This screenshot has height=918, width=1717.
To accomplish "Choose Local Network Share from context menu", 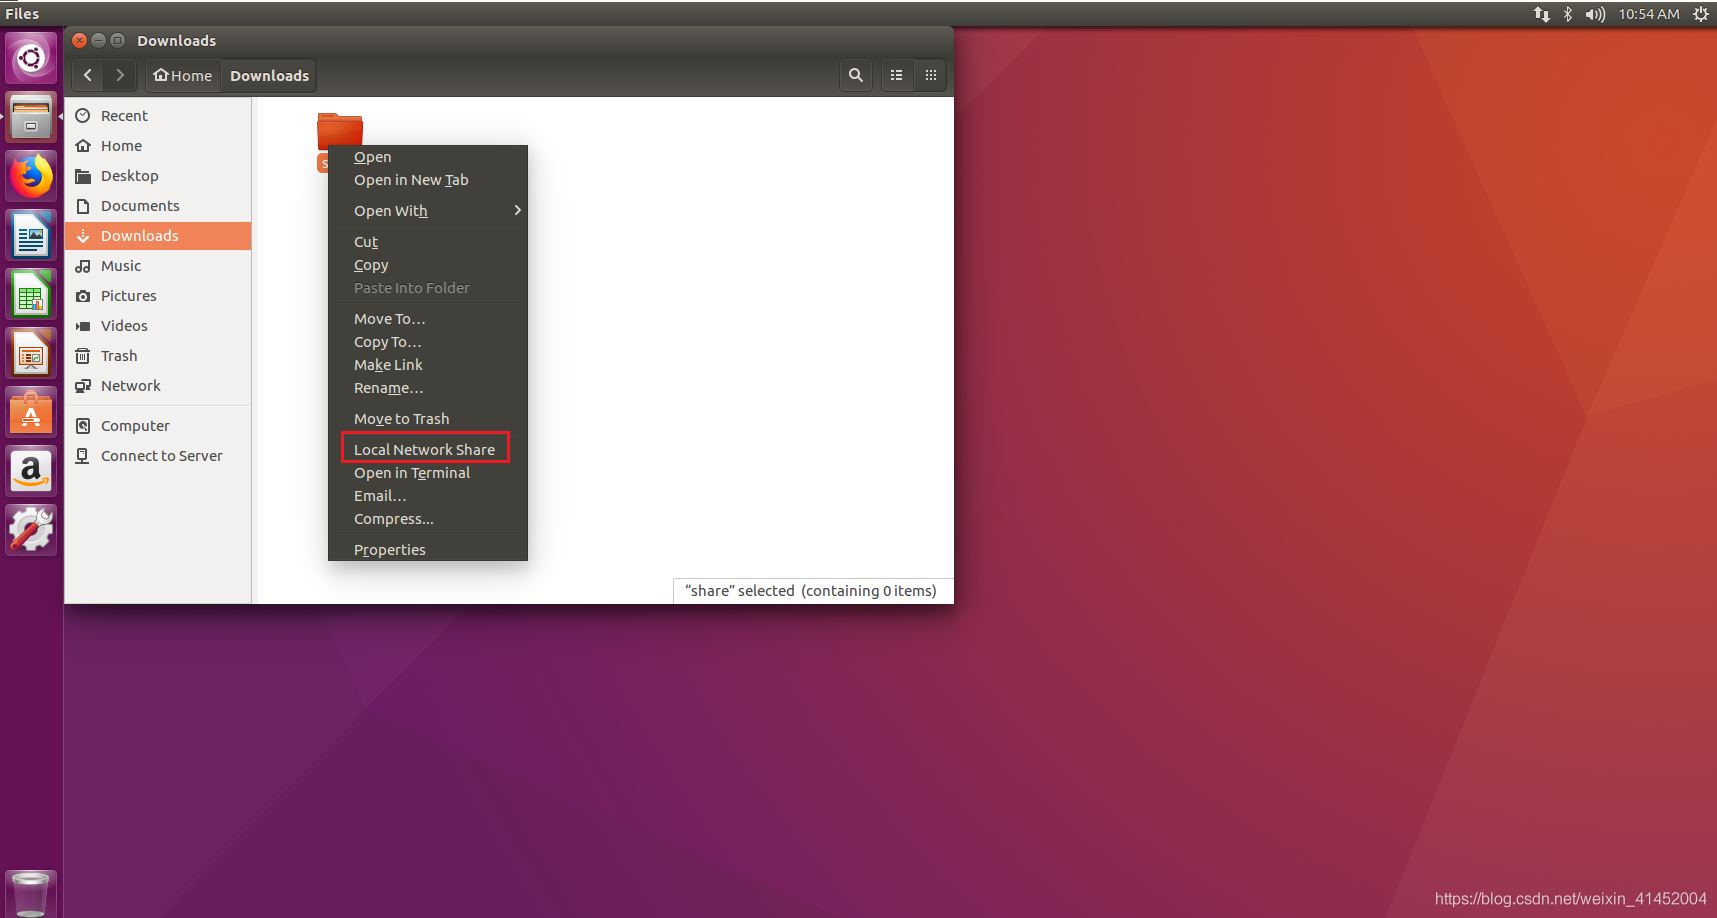I will pos(424,449).
